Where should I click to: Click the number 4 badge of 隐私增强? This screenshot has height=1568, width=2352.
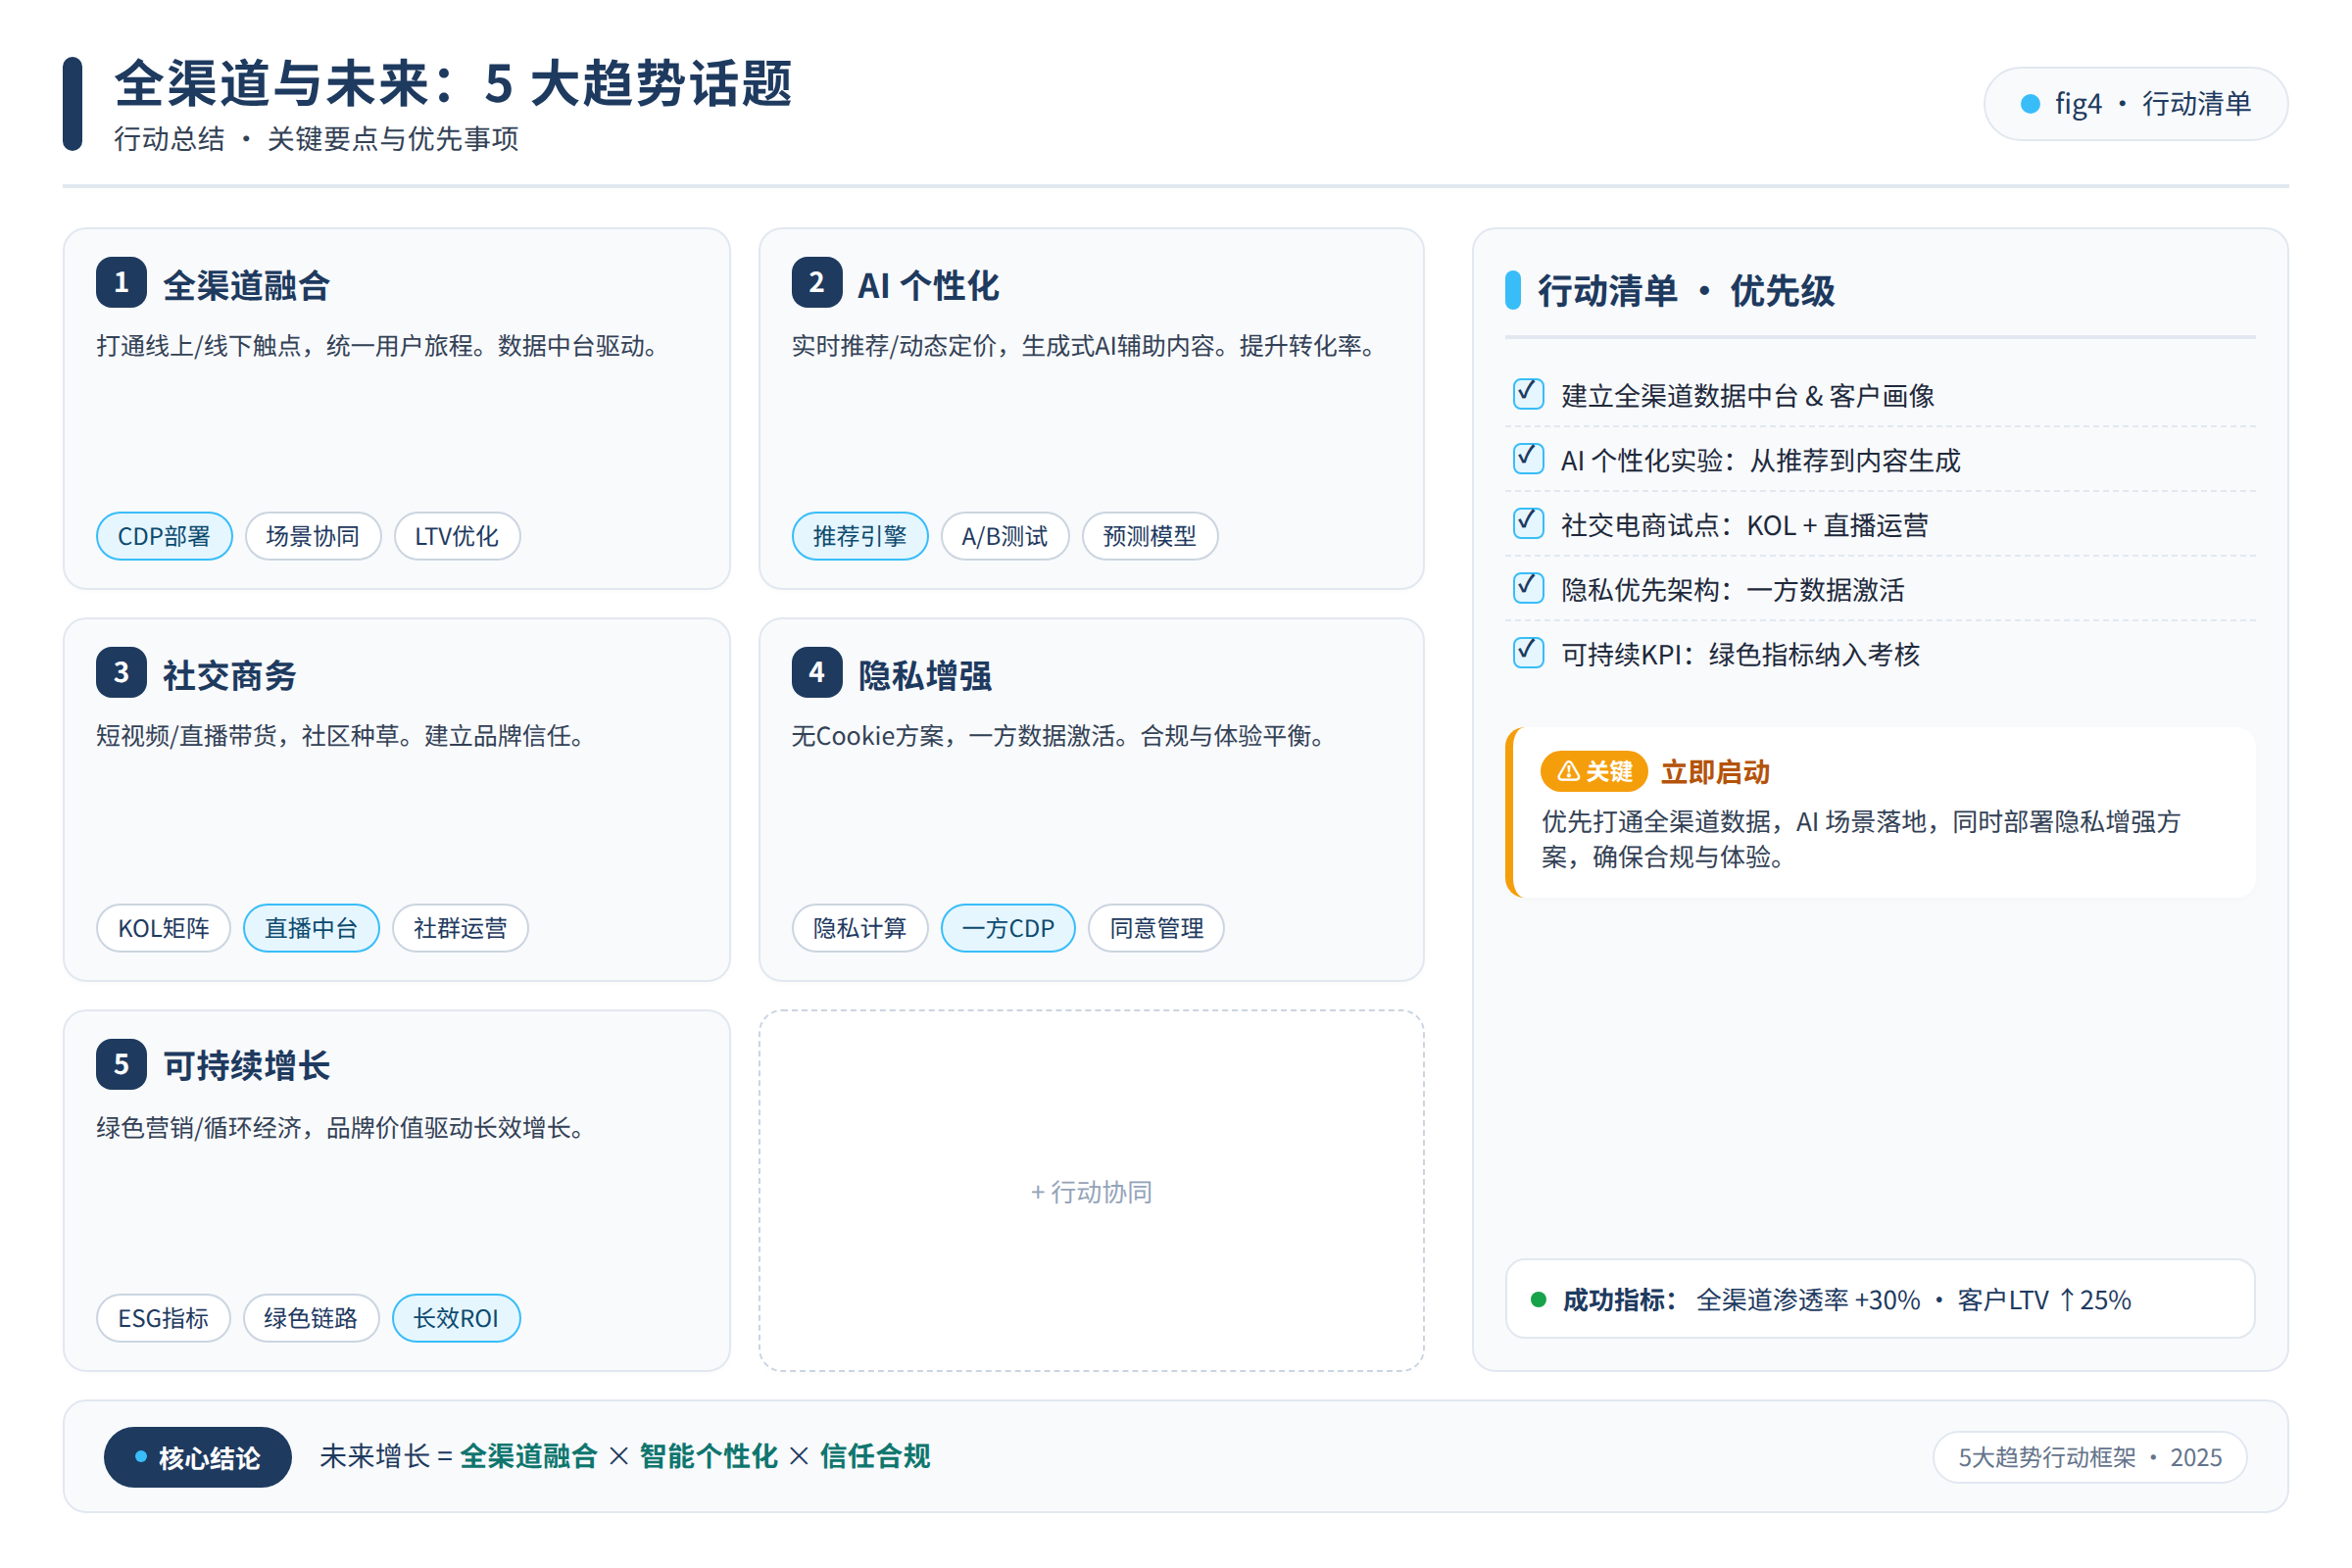click(x=817, y=672)
